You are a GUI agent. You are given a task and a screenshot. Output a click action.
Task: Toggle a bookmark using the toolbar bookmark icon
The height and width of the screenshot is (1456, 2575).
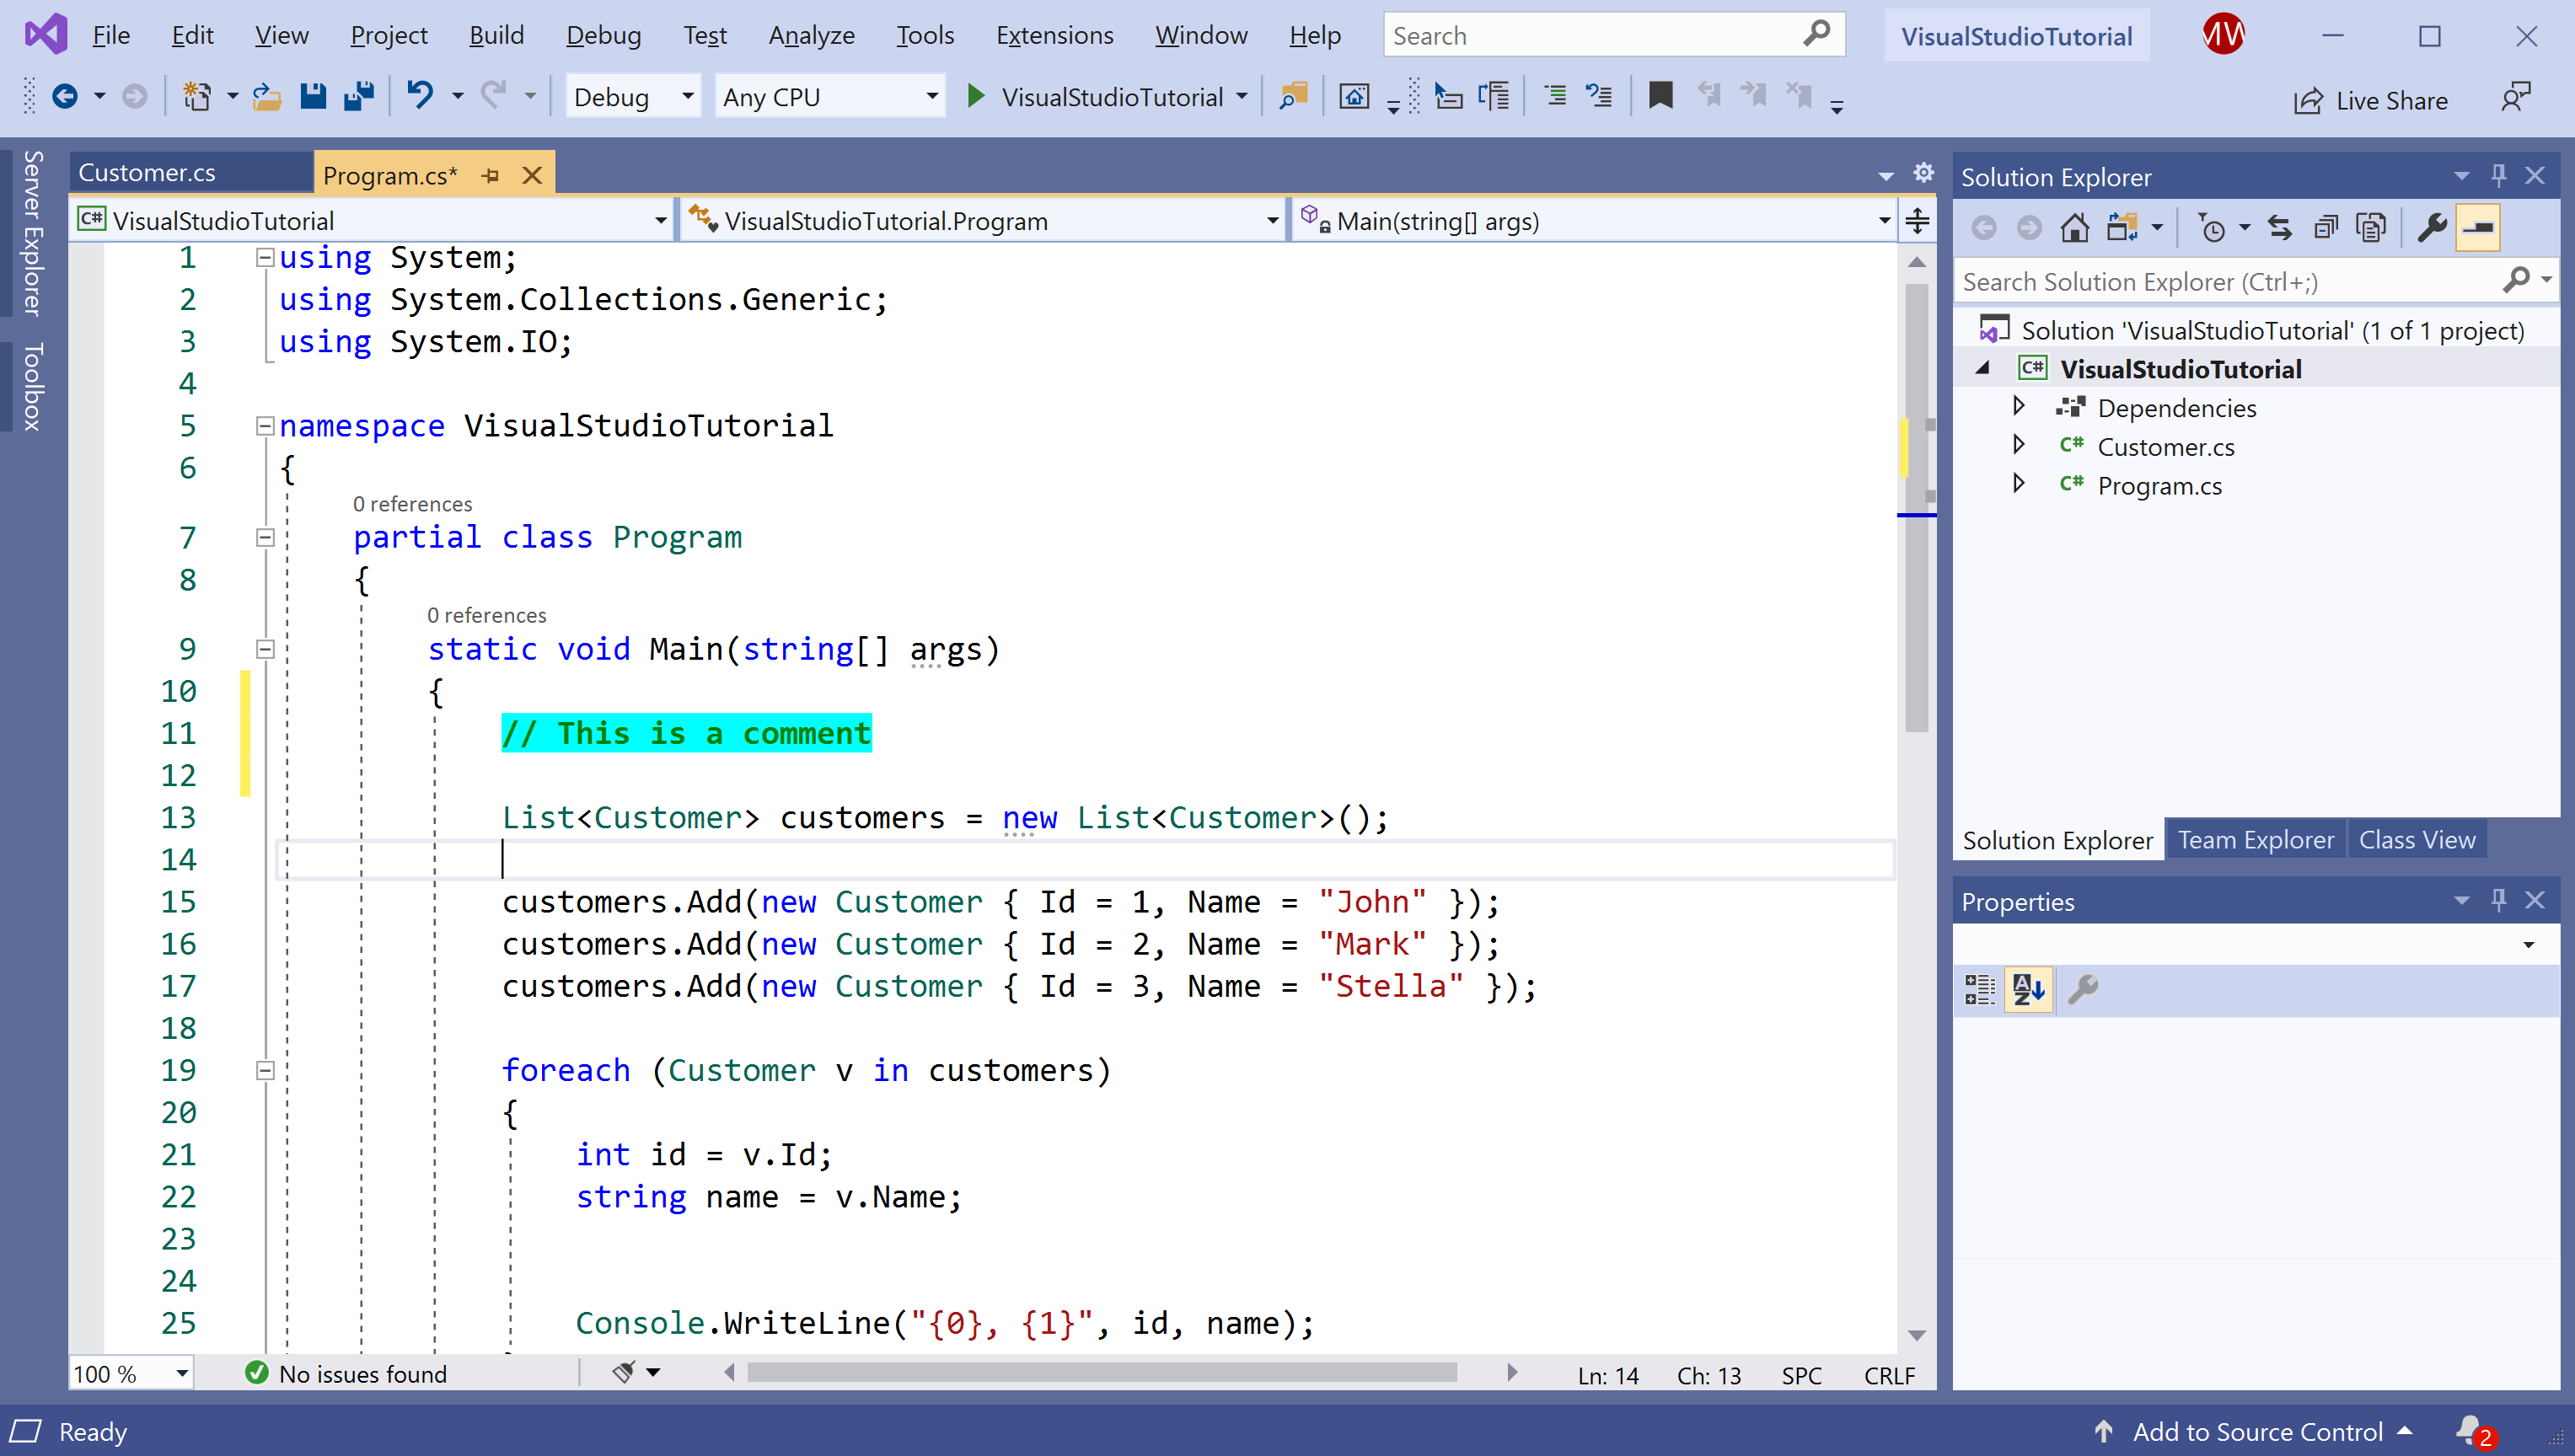pyautogui.click(x=1660, y=97)
